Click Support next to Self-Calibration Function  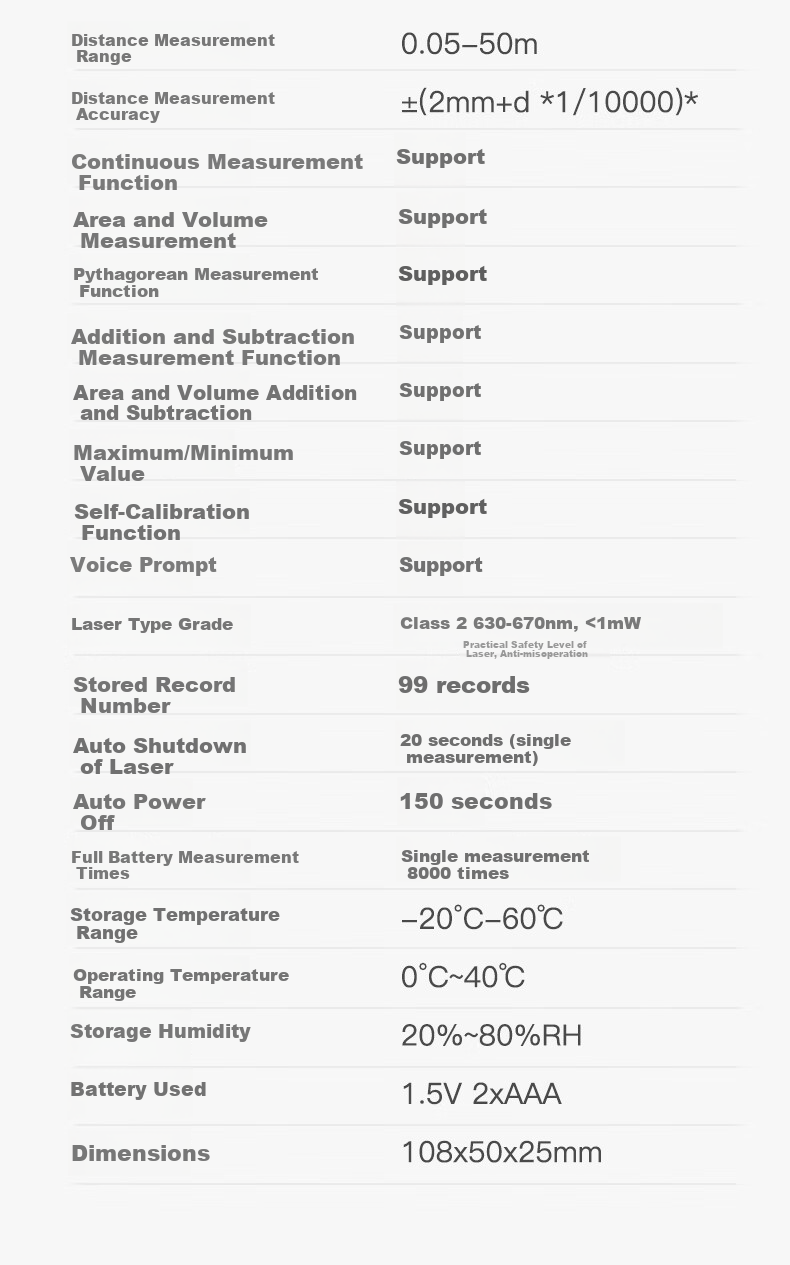(442, 507)
